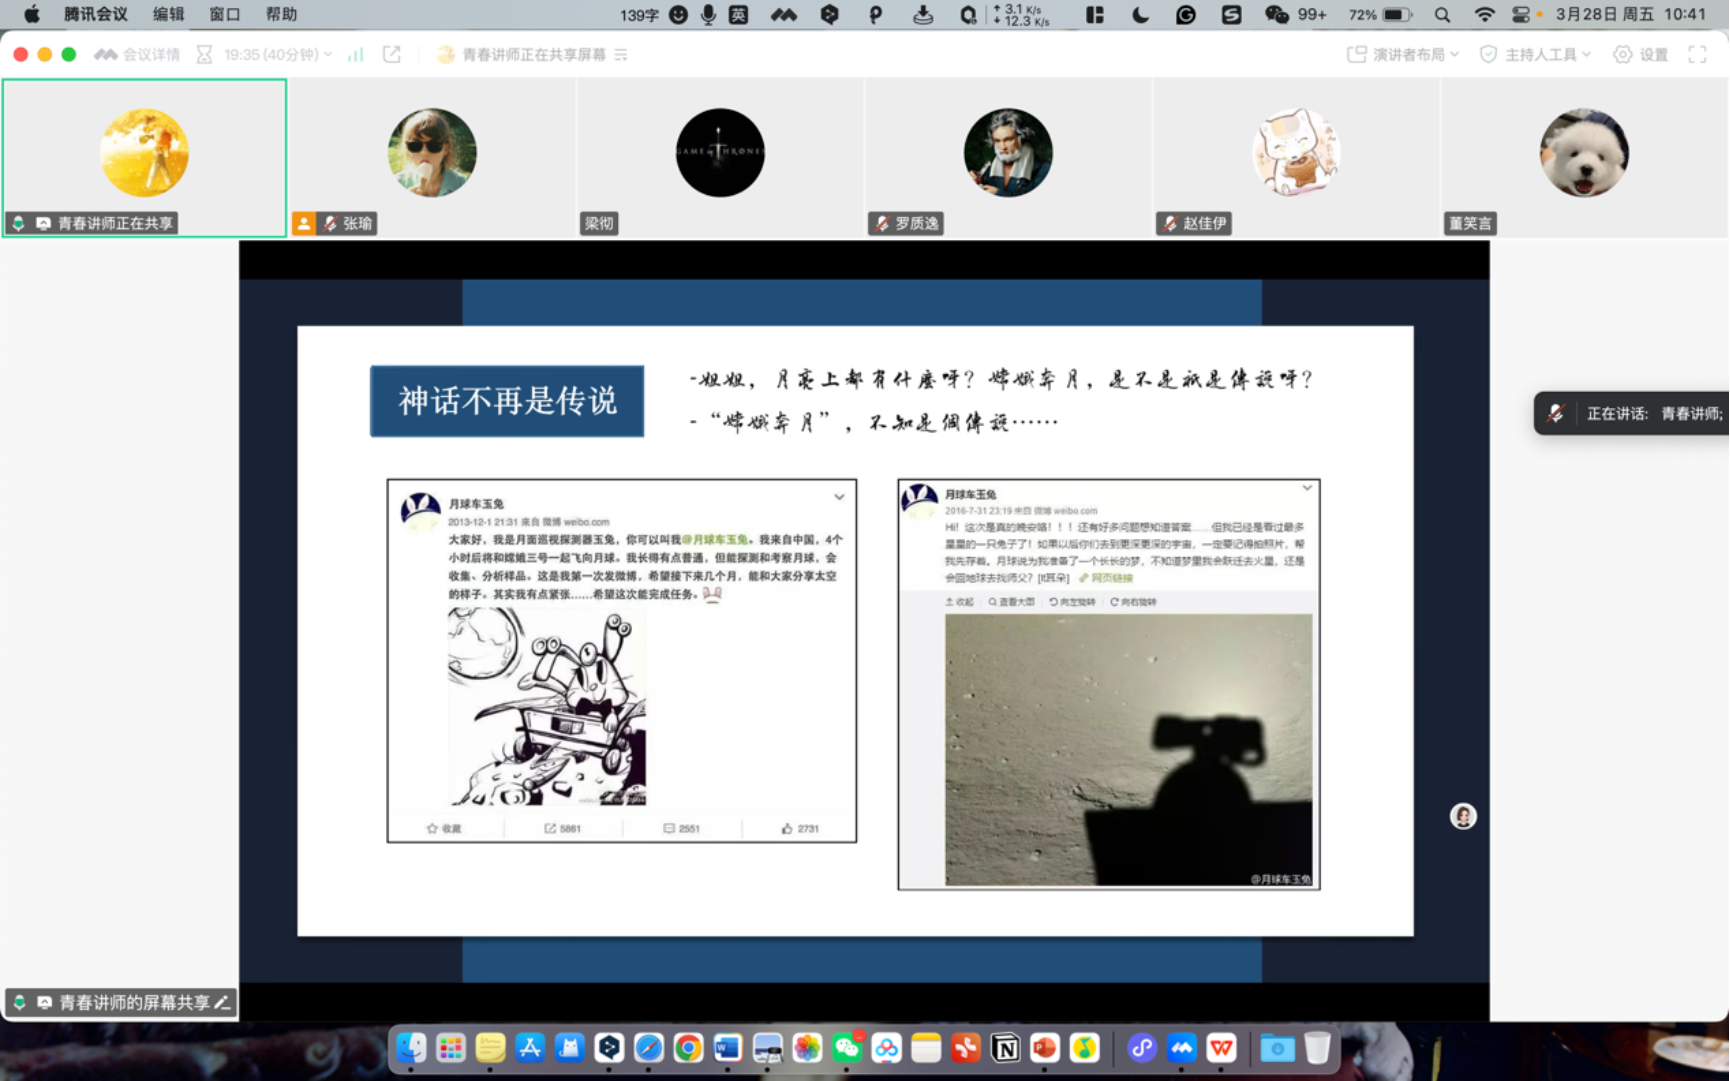Click the edit pencil on 青春讲师的屏幕共享 label

pyautogui.click(x=222, y=1002)
